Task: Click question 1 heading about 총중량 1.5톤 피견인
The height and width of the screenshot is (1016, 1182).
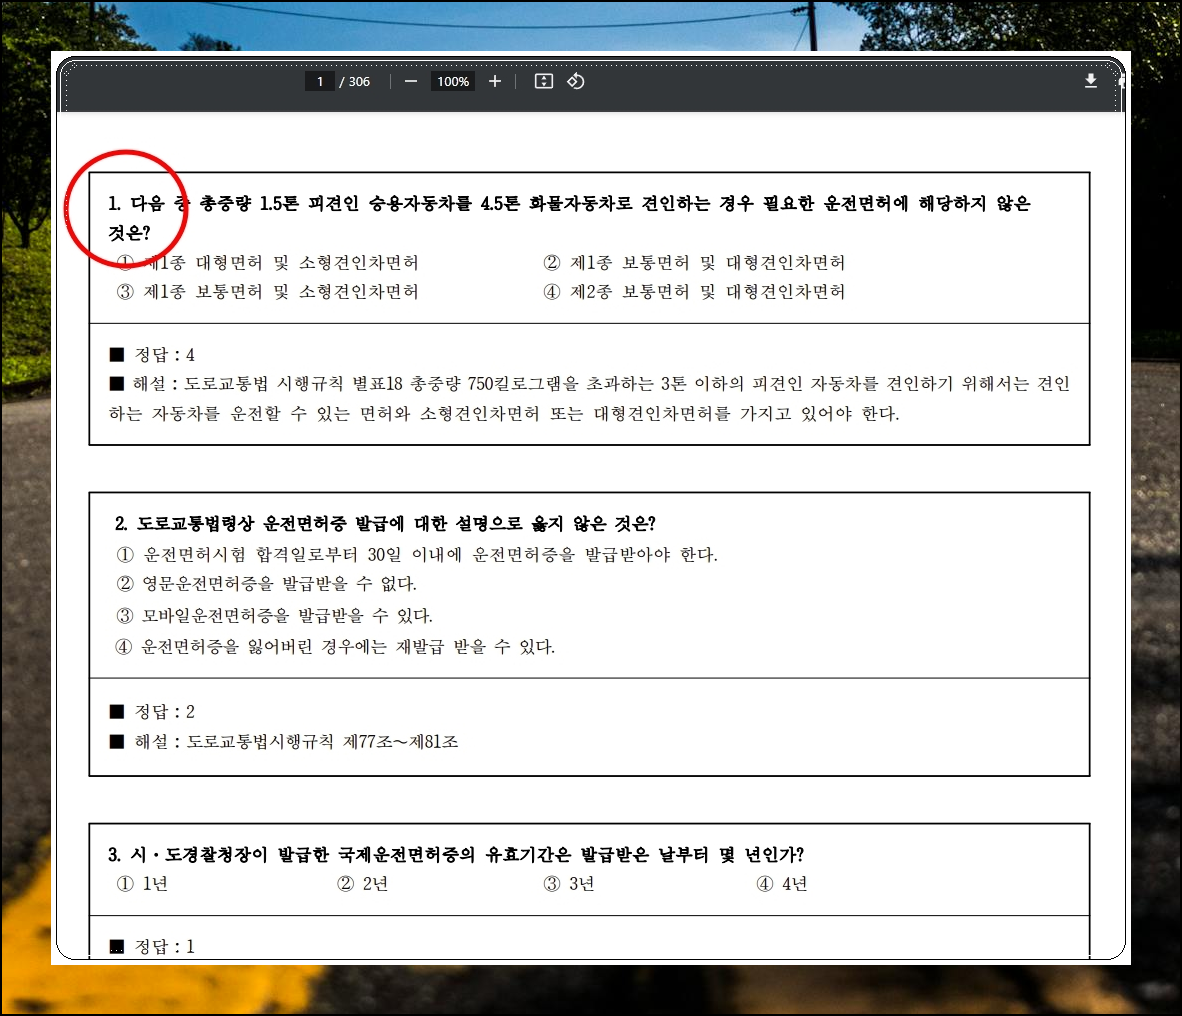Action: 569,218
